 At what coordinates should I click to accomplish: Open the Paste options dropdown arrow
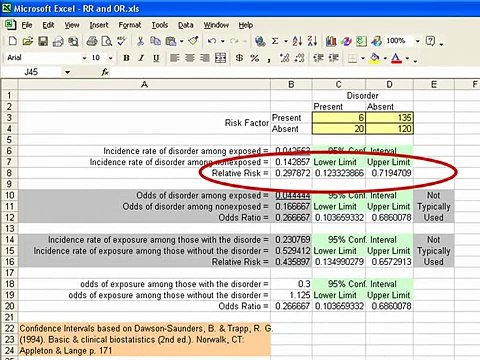pos(182,41)
